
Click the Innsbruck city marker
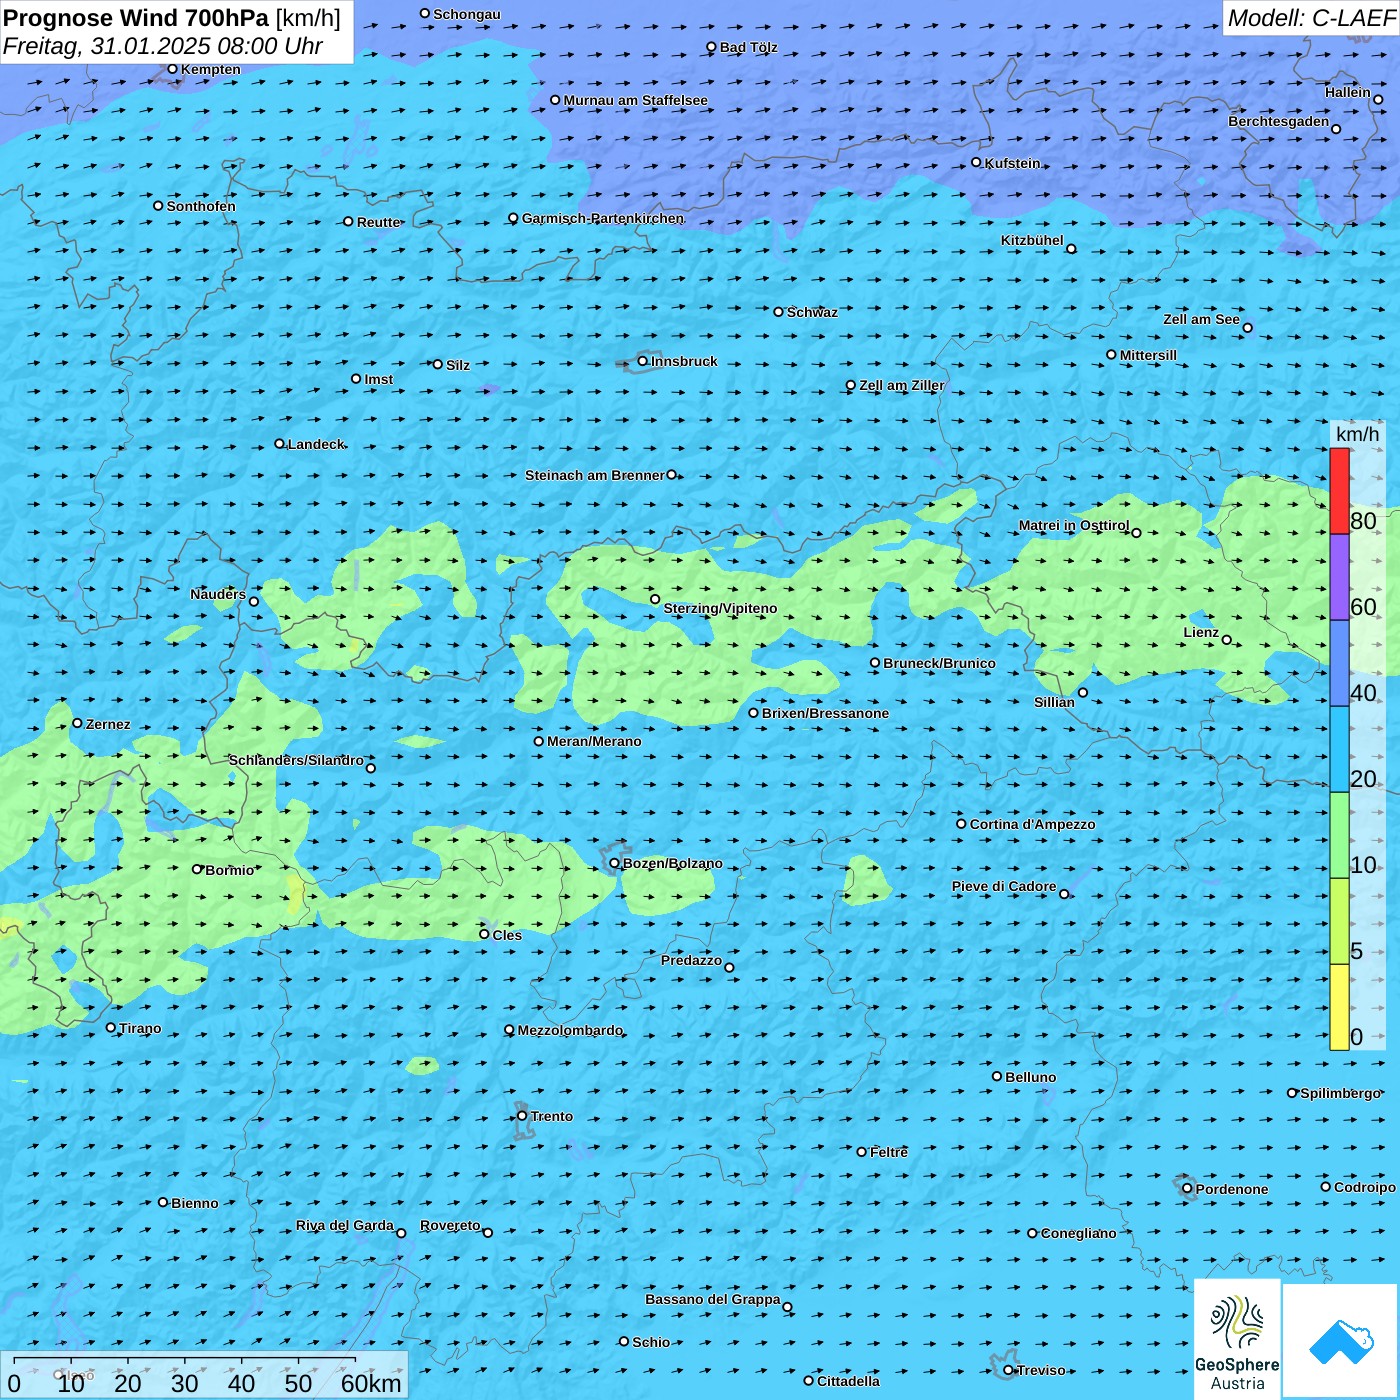coord(643,361)
